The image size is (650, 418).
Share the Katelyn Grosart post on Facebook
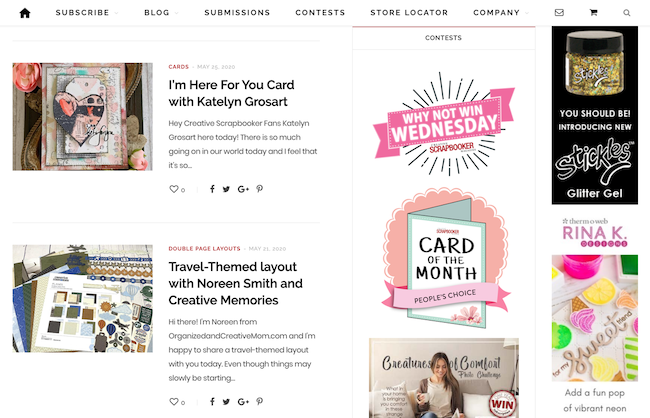pyautogui.click(x=212, y=189)
